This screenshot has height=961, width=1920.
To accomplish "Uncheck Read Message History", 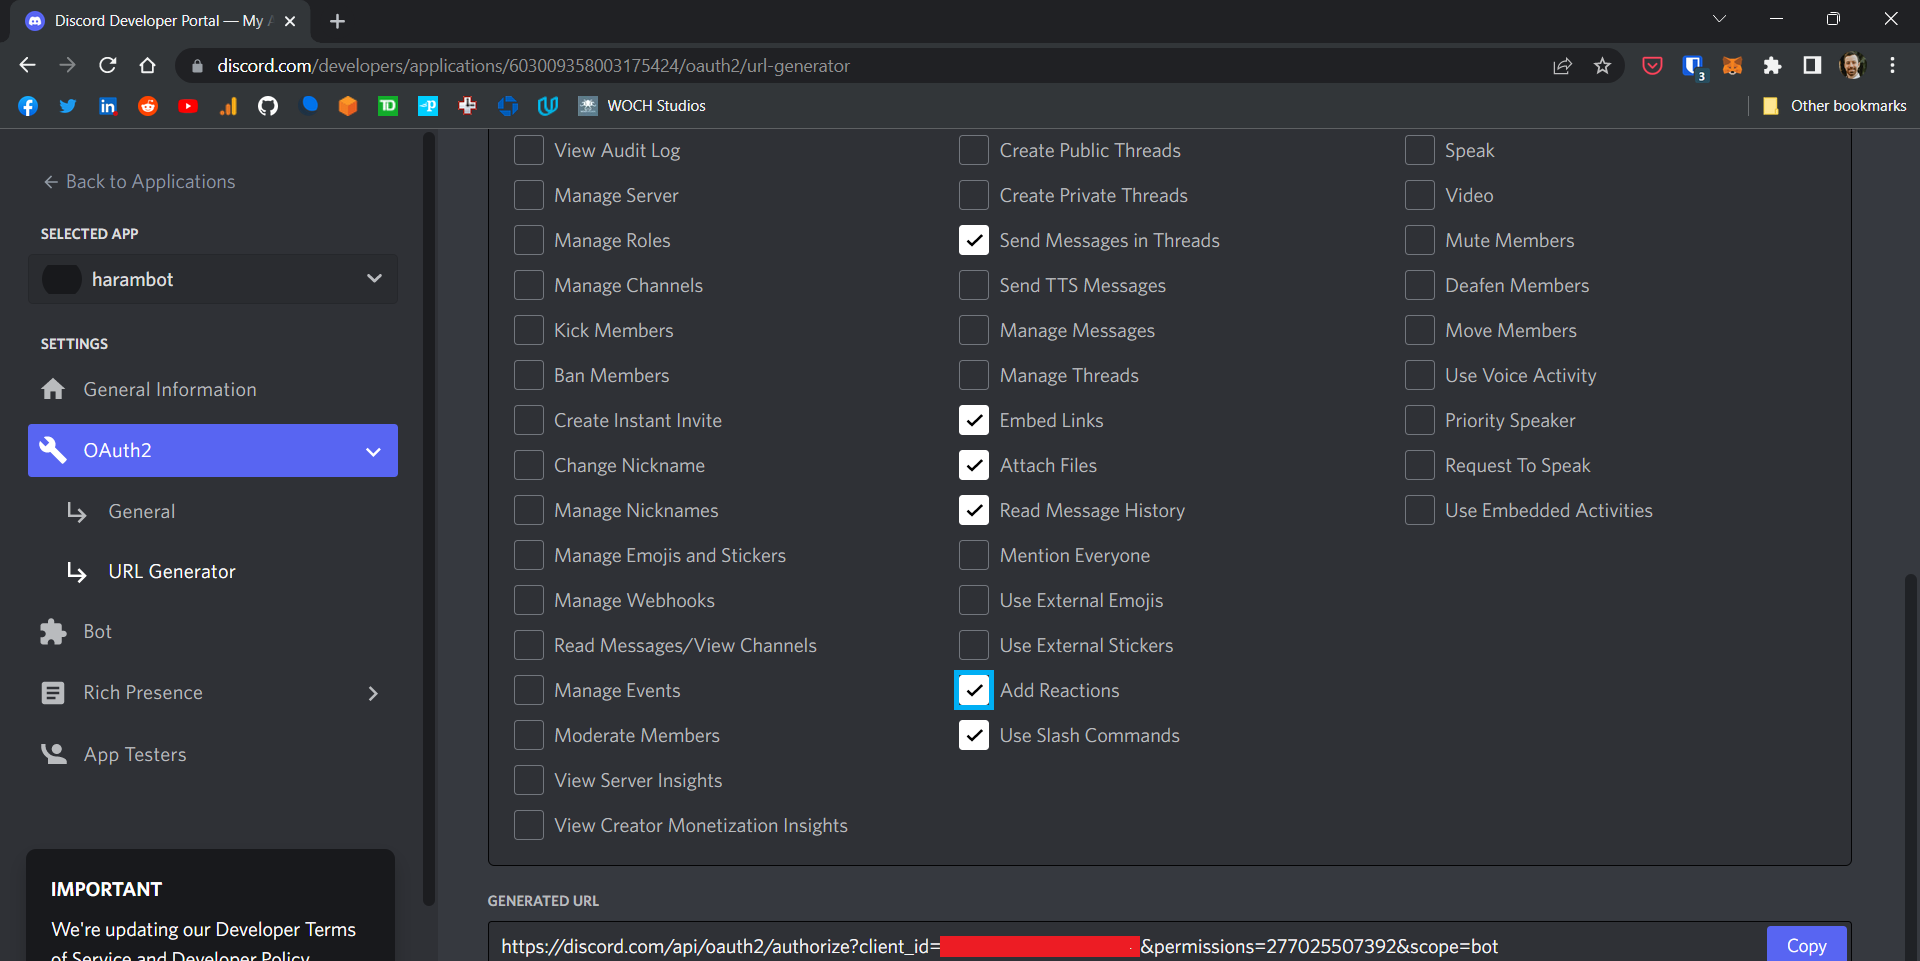I will pos(974,510).
